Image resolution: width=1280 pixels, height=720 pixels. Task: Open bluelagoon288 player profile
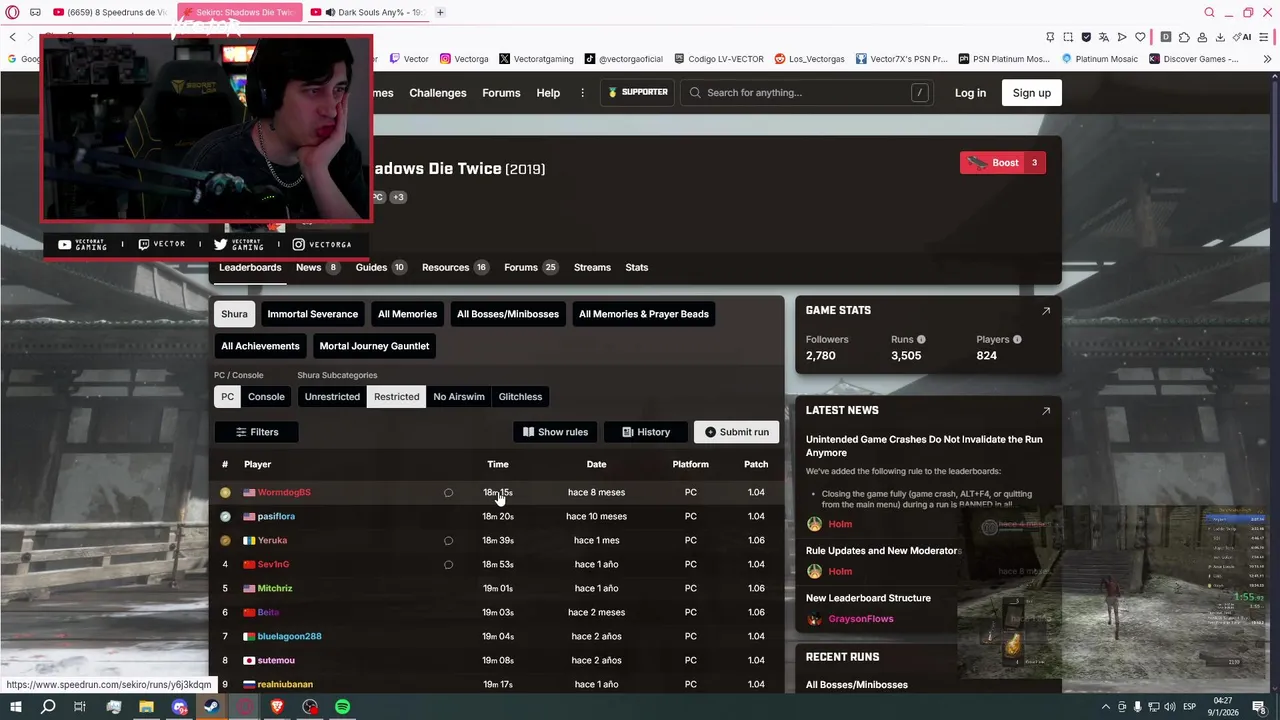289,636
